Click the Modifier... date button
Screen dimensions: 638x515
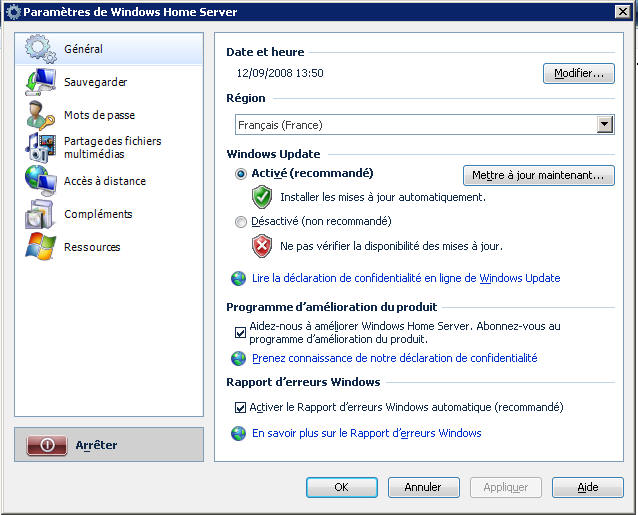(579, 73)
